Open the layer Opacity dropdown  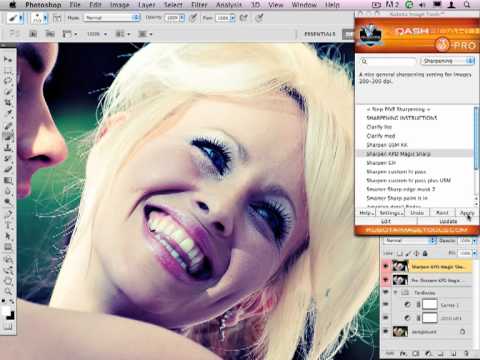click(x=474, y=240)
